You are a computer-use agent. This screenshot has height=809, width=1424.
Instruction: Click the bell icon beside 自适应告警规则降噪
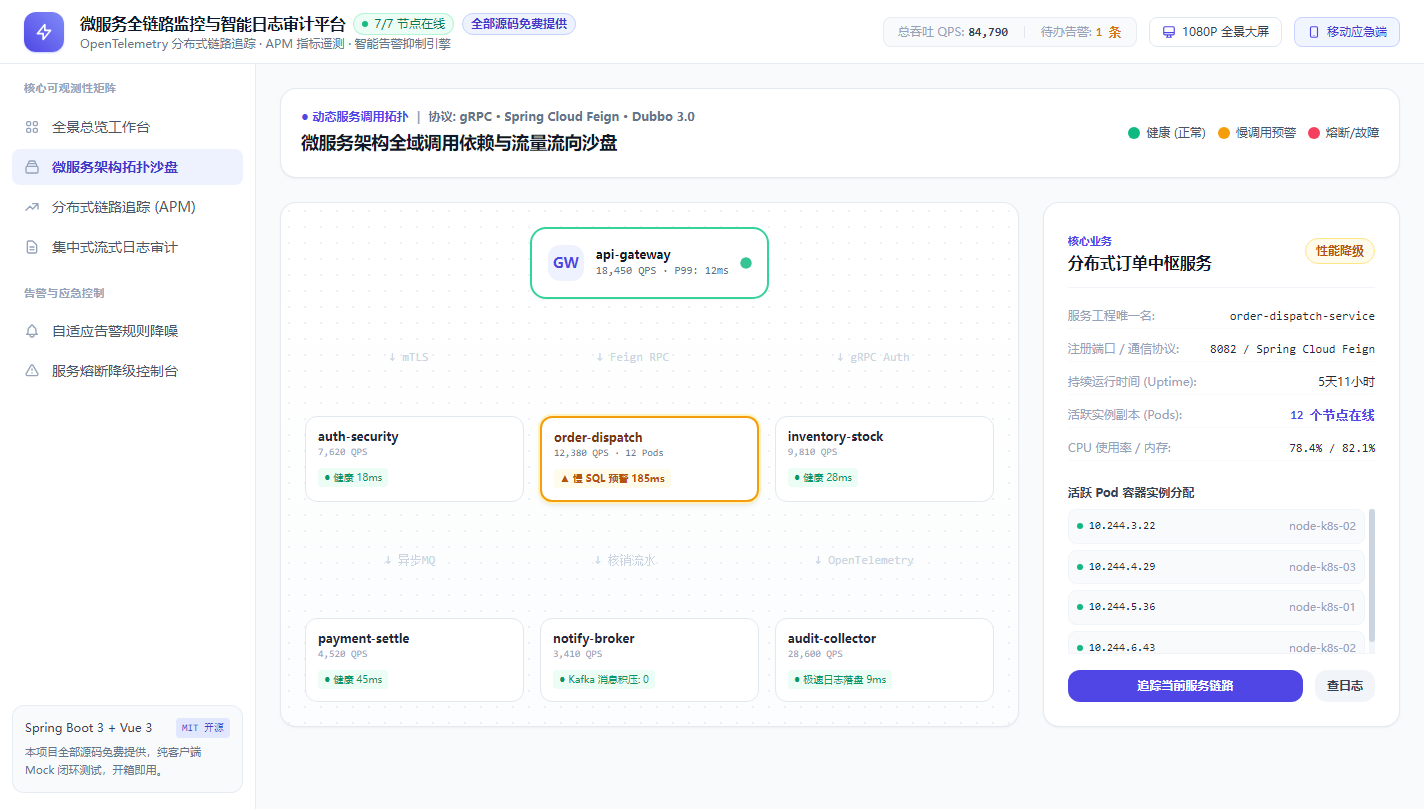pos(32,331)
